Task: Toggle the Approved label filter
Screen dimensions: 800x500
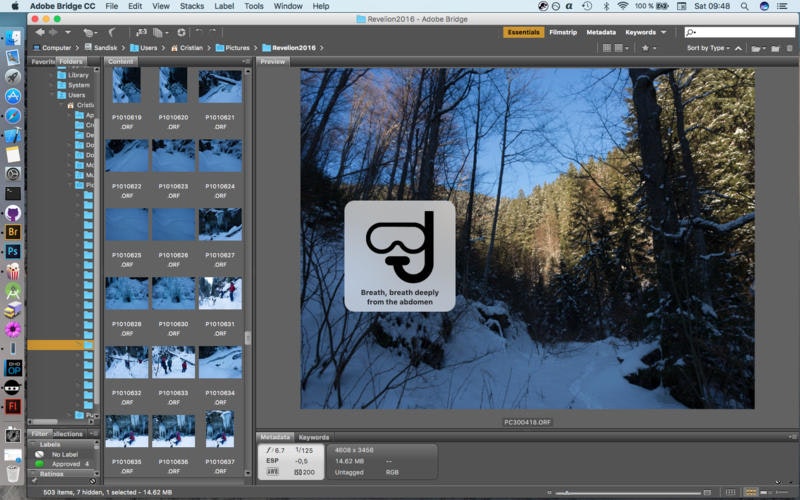Action: [x=66, y=464]
